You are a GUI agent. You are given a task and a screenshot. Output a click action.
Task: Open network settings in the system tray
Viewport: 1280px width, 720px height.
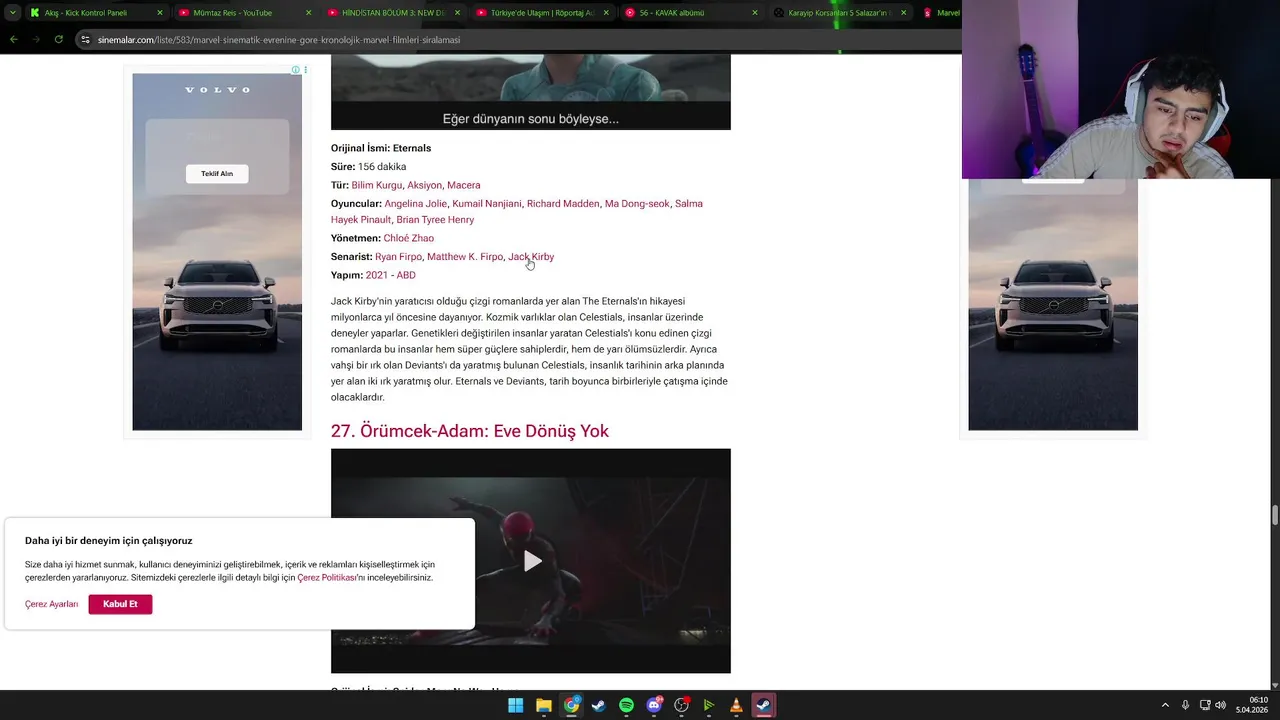pos(1205,705)
